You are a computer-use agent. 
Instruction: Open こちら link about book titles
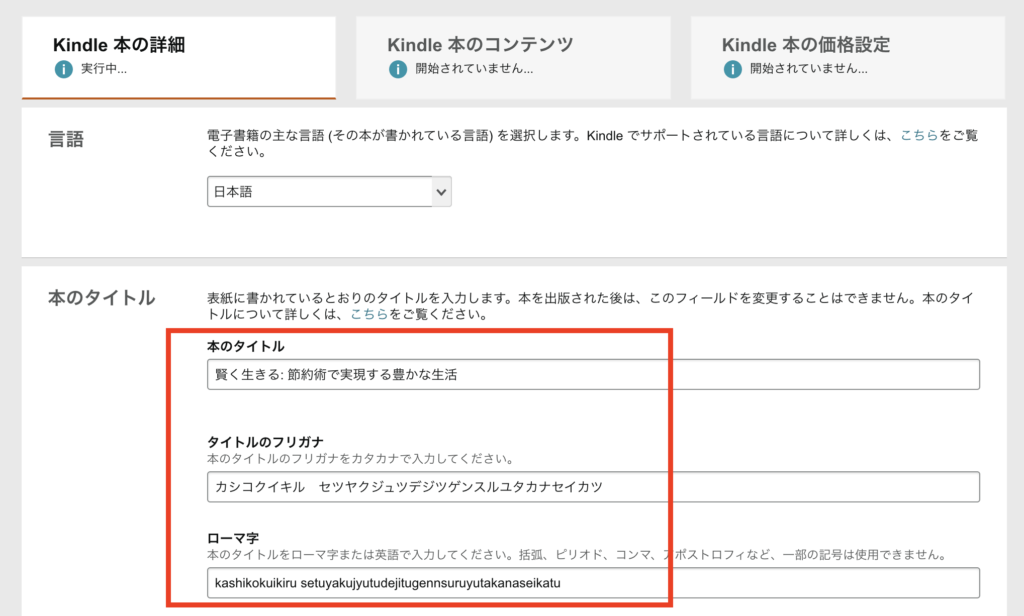[x=369, y=314]
